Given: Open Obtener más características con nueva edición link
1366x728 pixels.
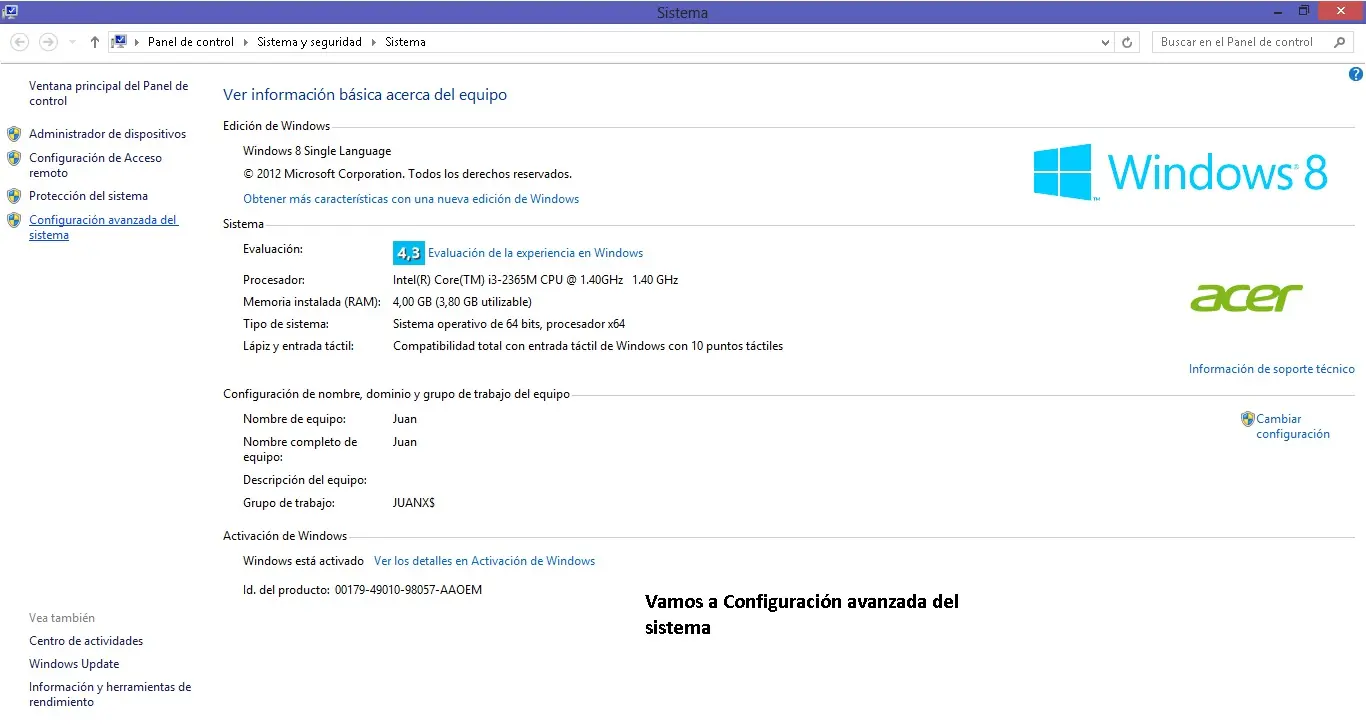Looking at the screenshot, I should [x=411, y=199].
